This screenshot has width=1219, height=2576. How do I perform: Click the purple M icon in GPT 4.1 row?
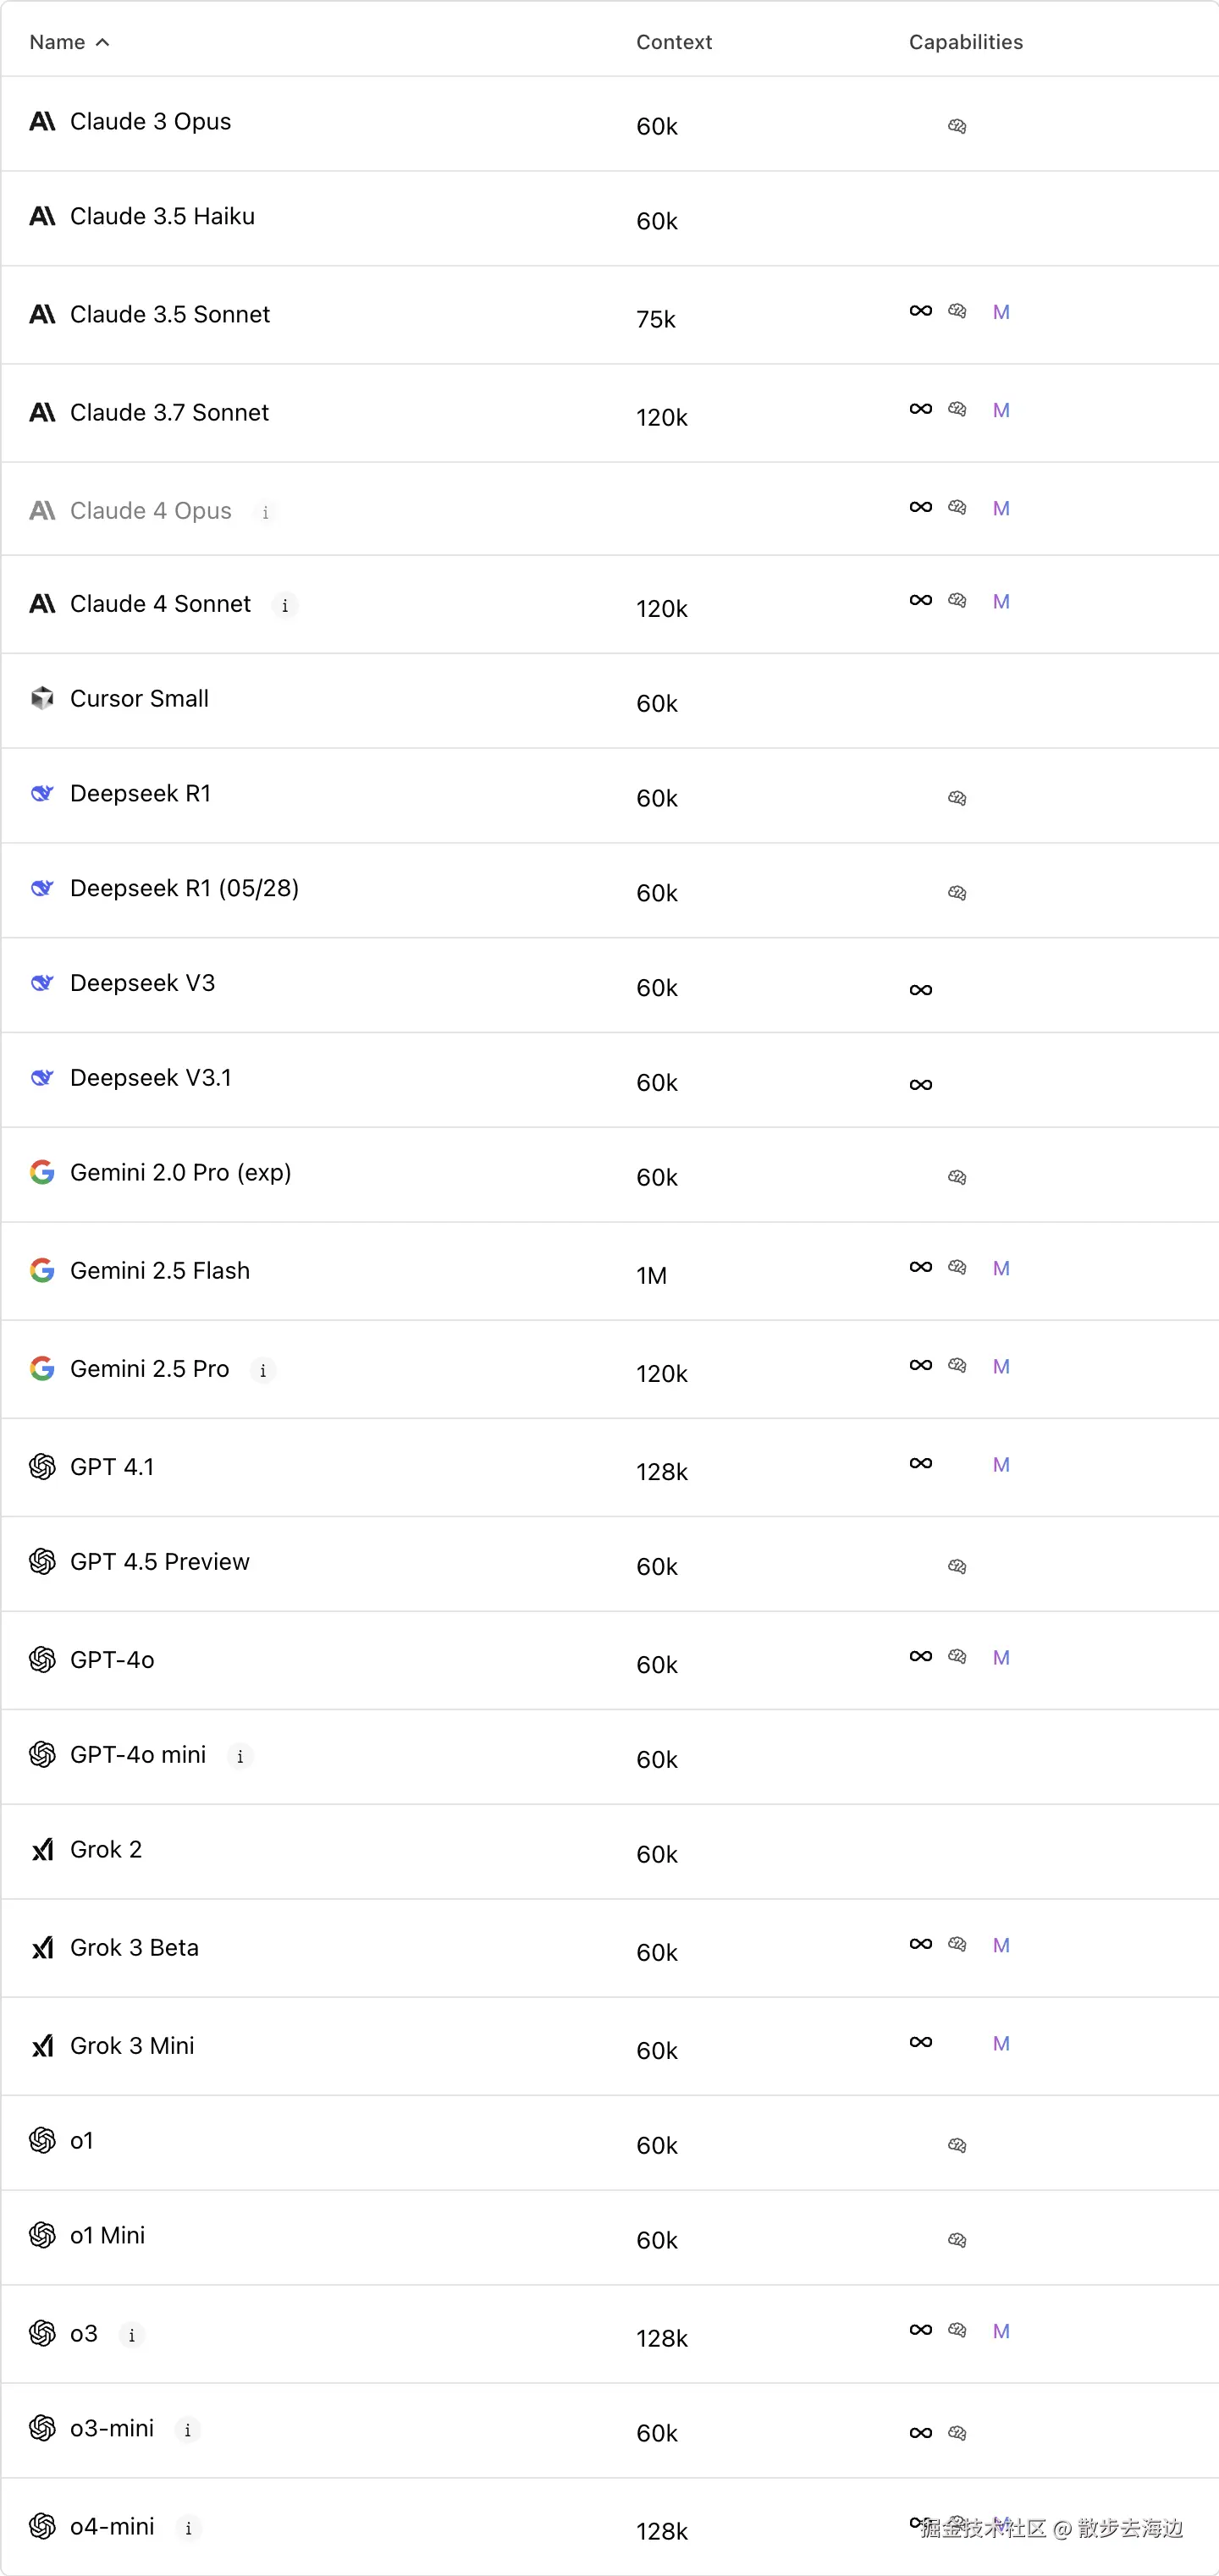click(x=1001, y=1465)
